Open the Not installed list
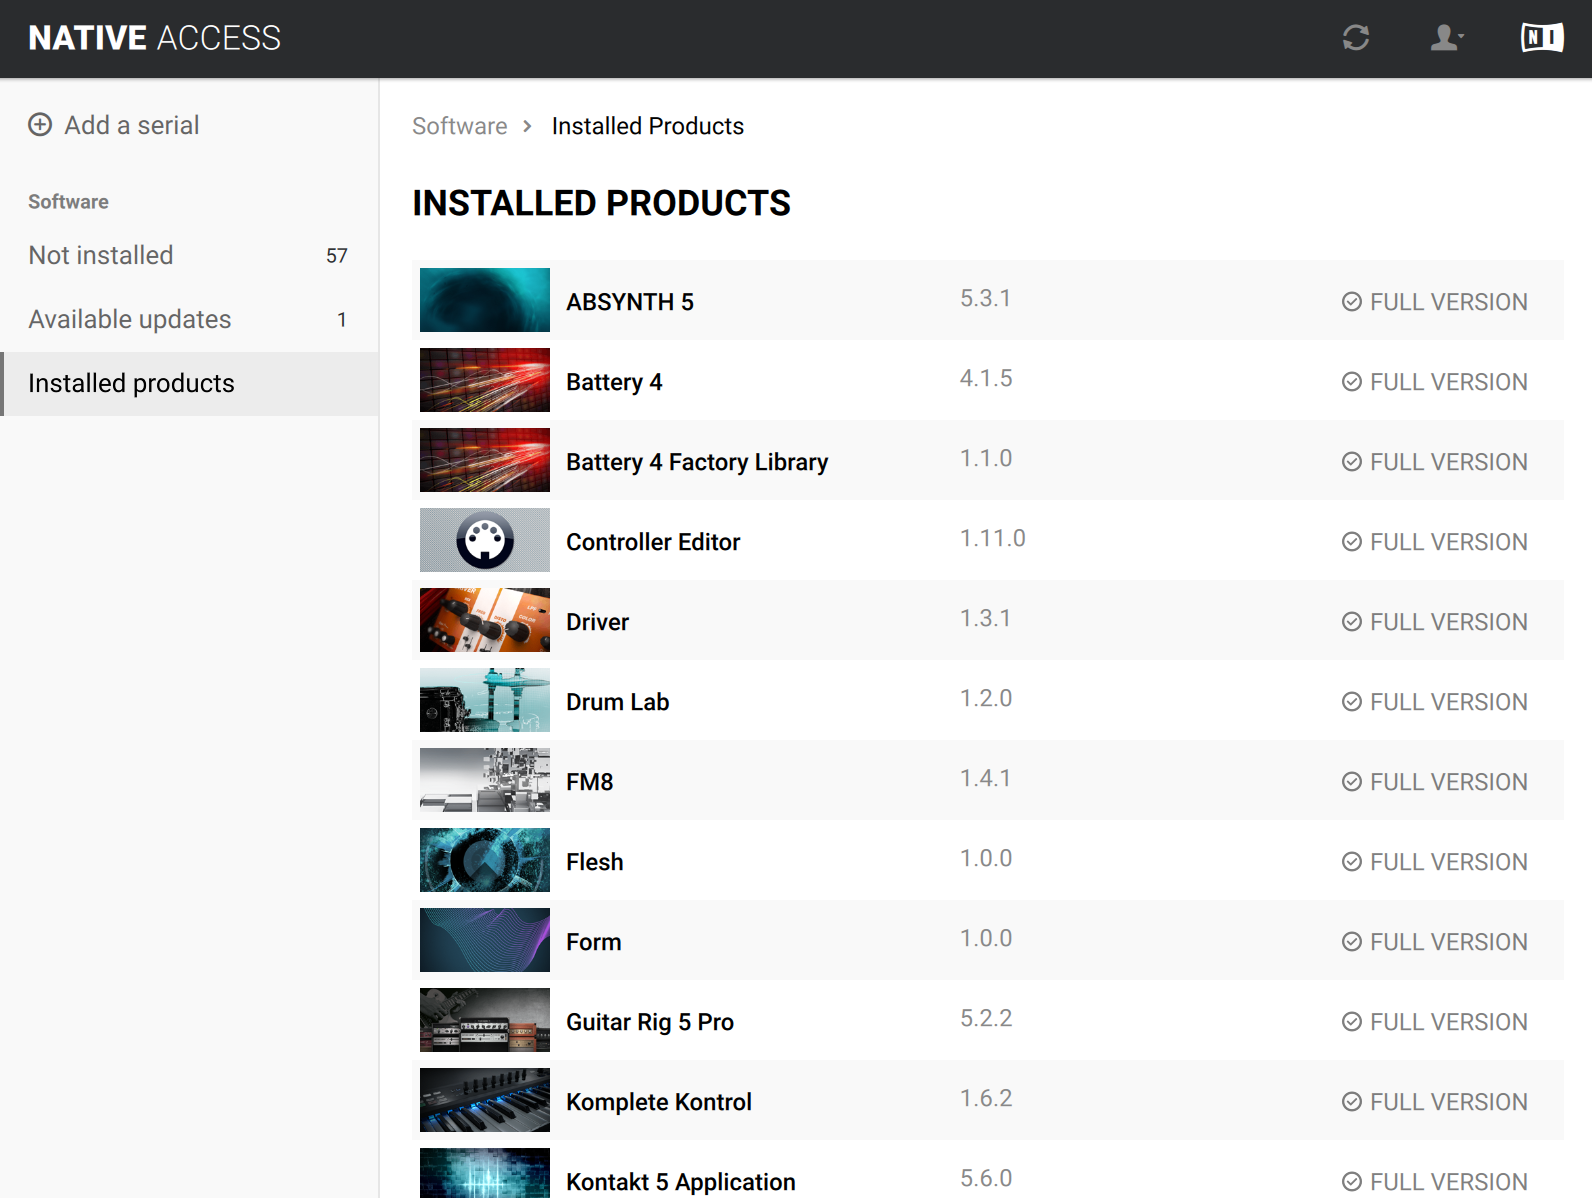This screenshot has height=1198, width=1592. pos(189,256)
